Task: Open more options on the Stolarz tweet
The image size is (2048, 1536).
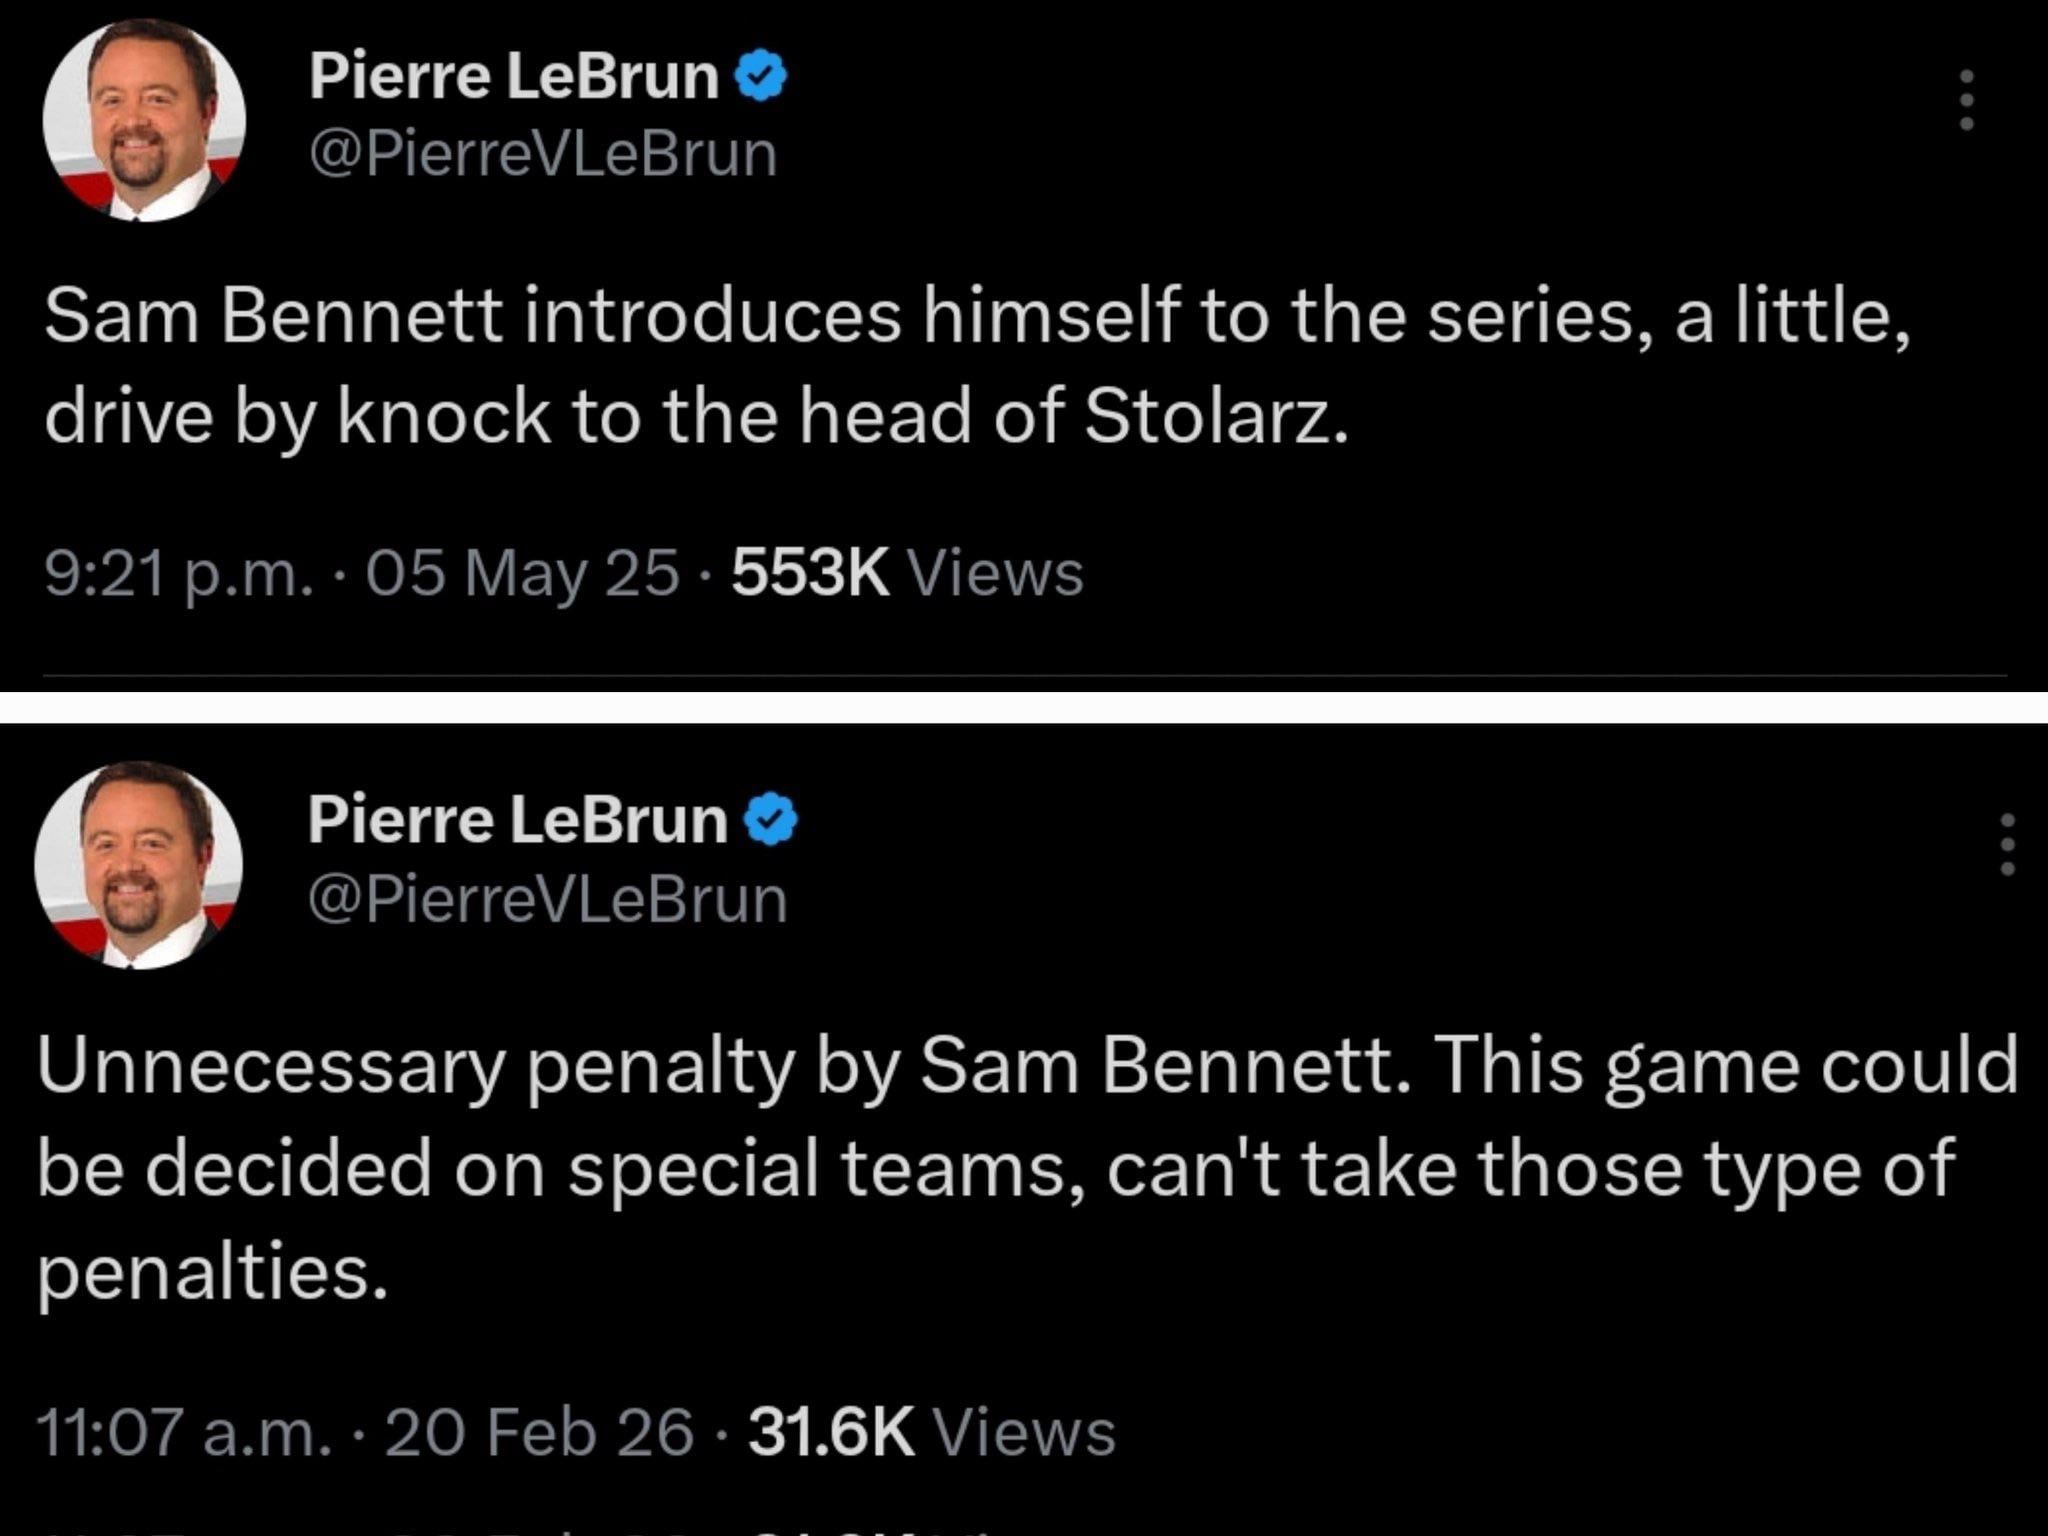Action: click(x=1966, y=99)
